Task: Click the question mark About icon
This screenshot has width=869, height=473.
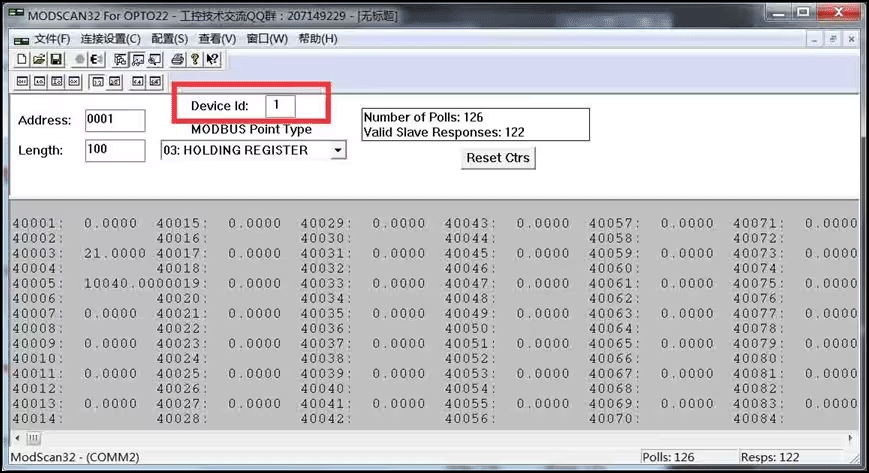Action: (195, 60)
